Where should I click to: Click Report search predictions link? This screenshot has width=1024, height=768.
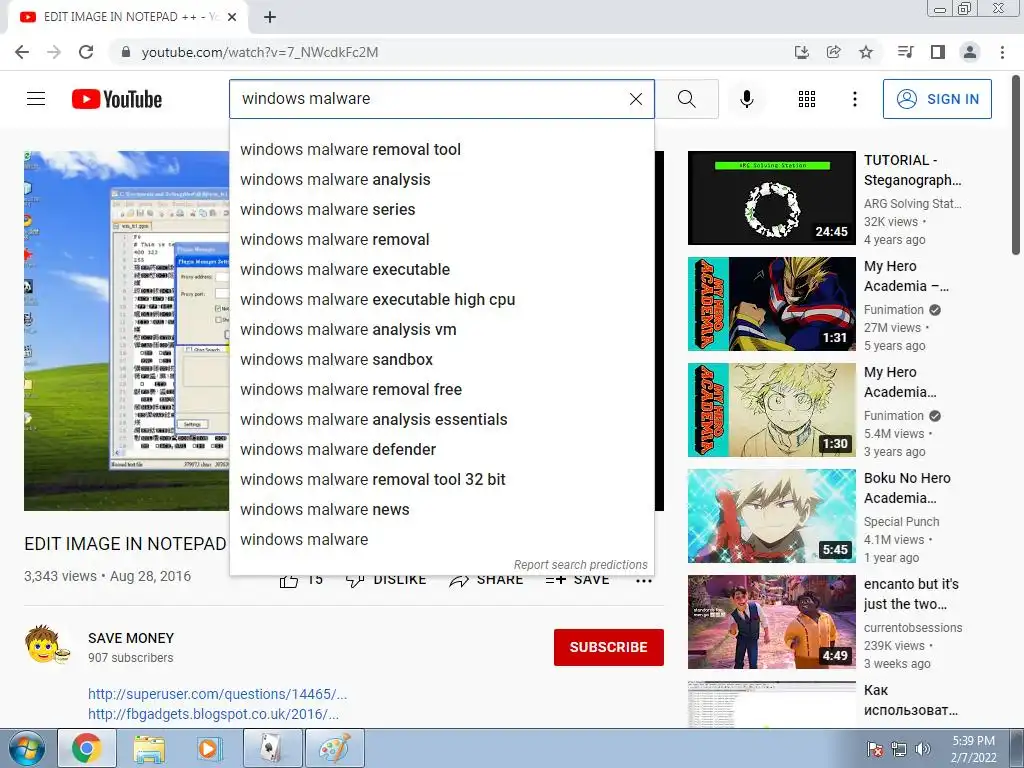coord(580,565)
